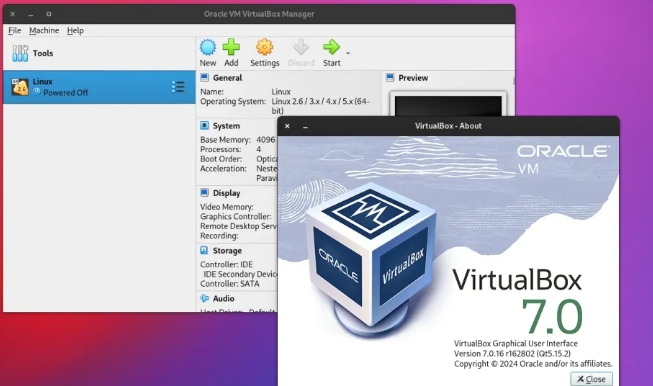The width and height of the screenshot is (653, 386).
Task: Close the About dialog with Close button
Action: (x=591, y=379)
